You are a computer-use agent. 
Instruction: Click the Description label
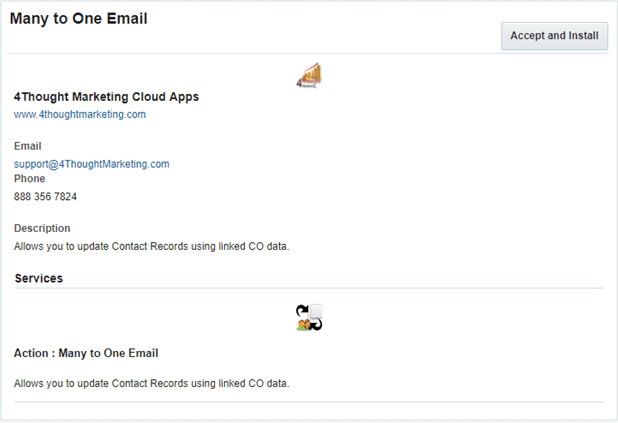(x=42, y=228)
